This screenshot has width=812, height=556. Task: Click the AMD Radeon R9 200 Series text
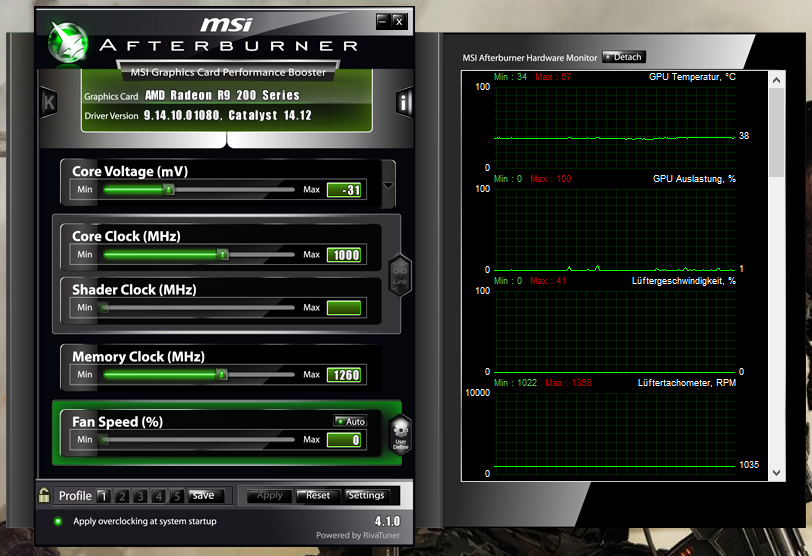coord(222,95)
